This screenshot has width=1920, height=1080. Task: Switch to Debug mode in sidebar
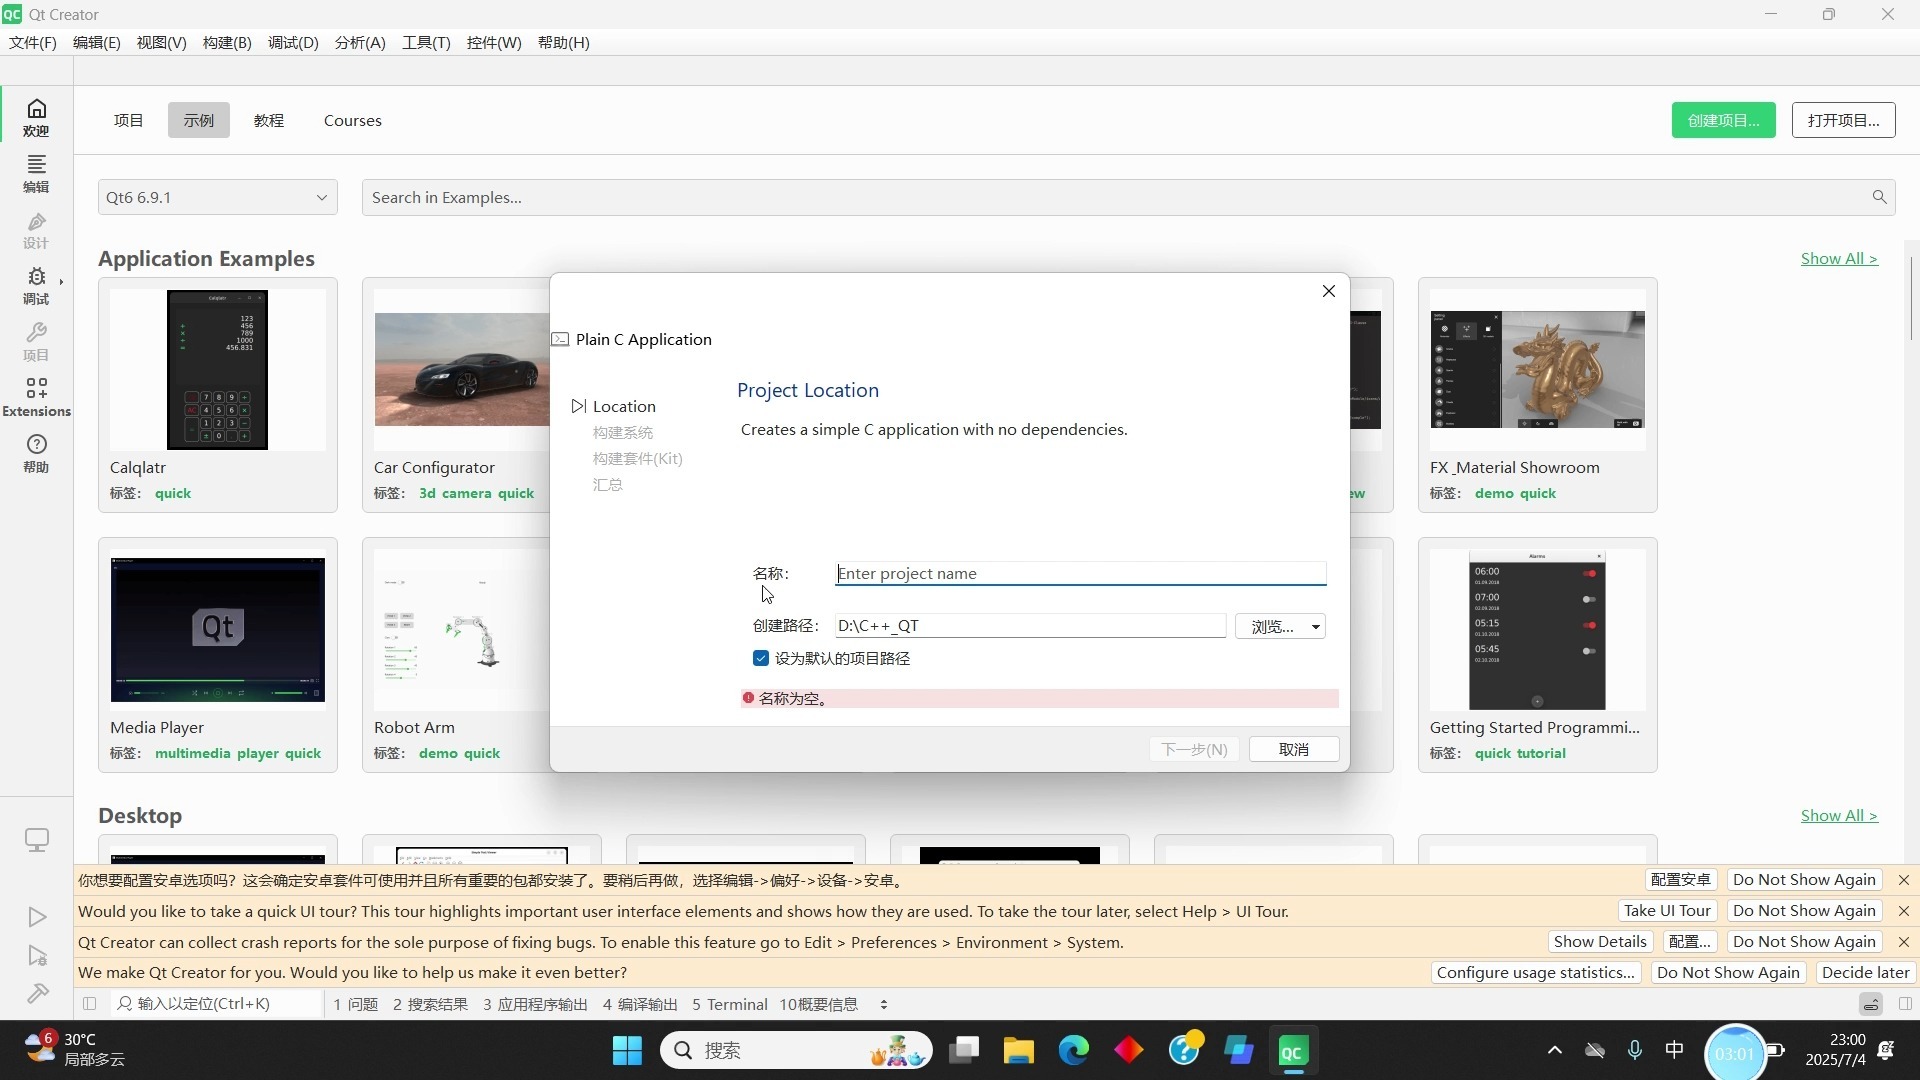click(x=36, y=285)
